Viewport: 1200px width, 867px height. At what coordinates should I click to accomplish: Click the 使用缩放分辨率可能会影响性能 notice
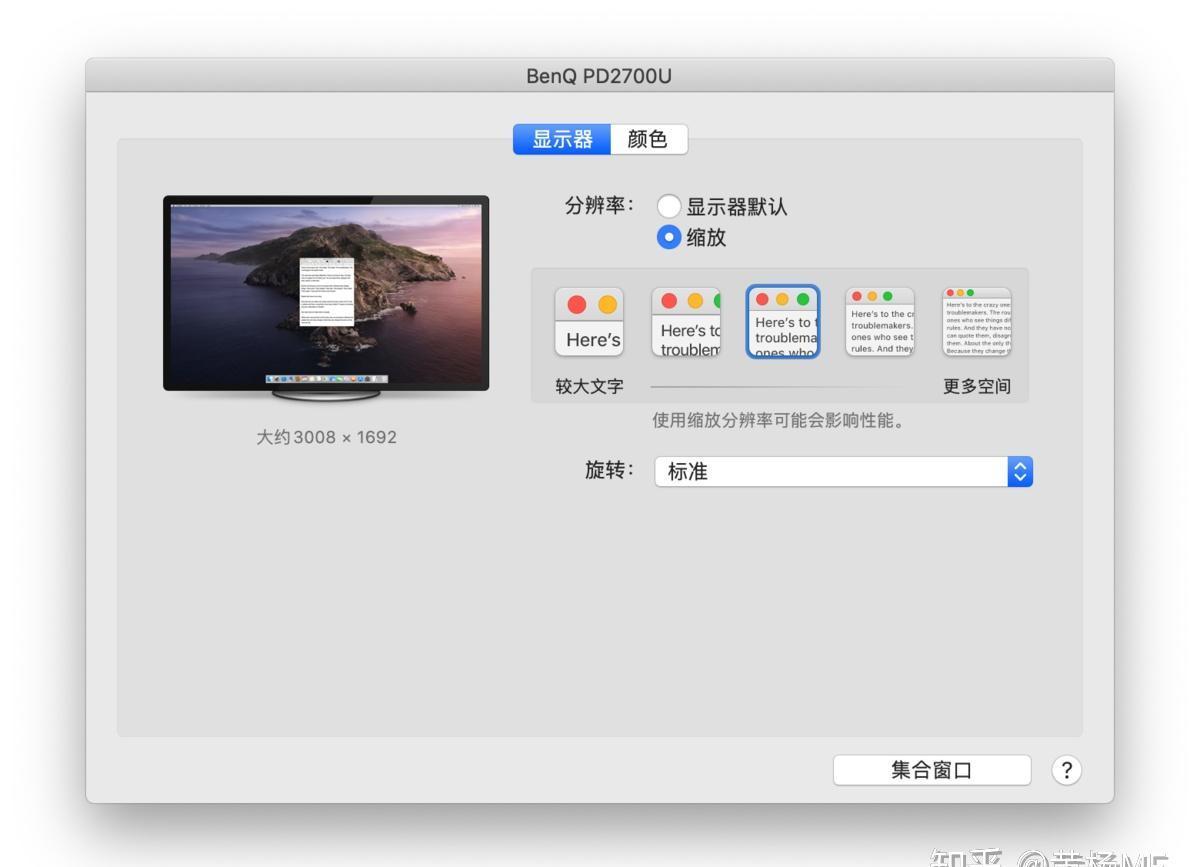[779, 420]
